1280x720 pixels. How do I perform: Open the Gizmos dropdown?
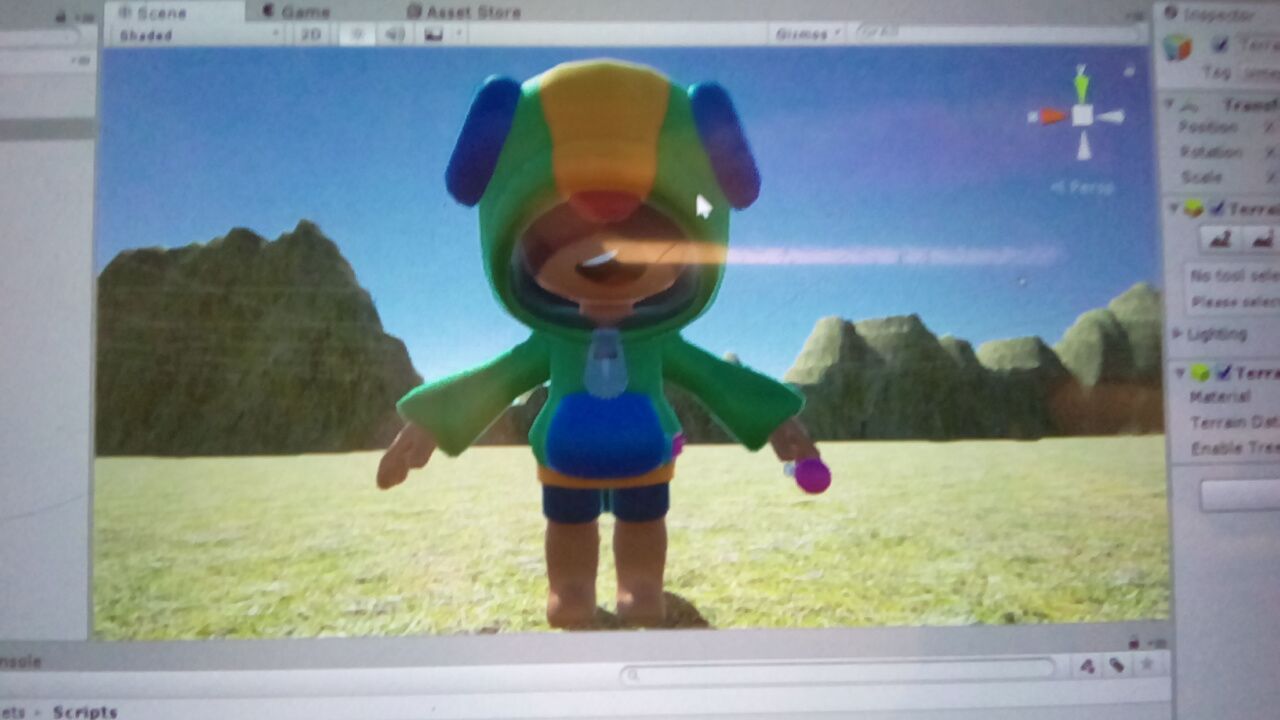pos(808,34)
